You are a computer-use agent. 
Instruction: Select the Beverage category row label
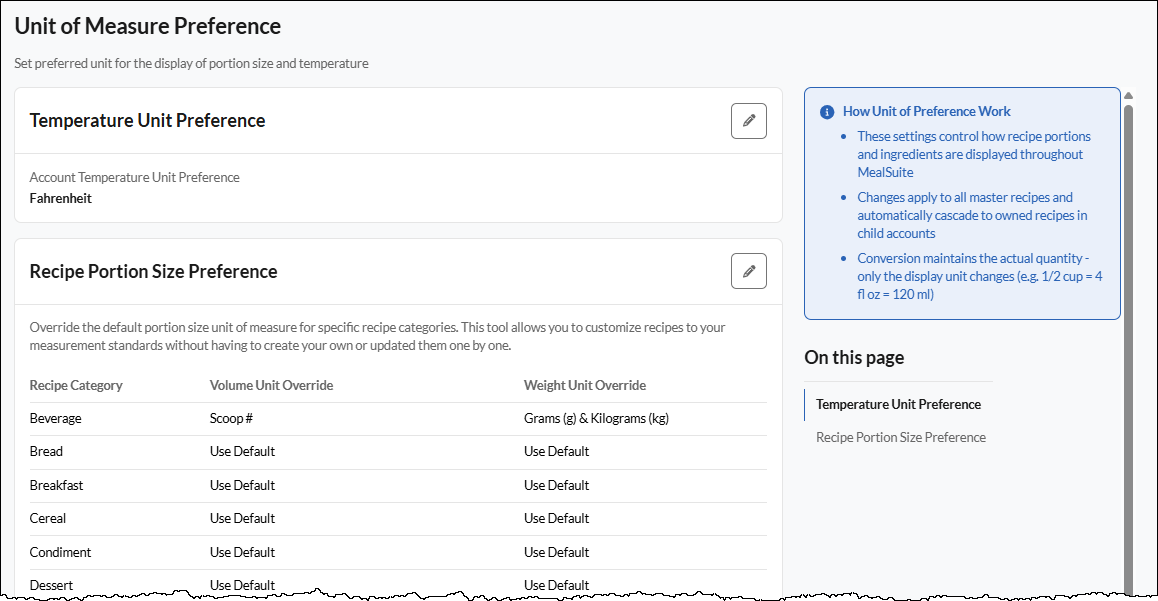55,418
